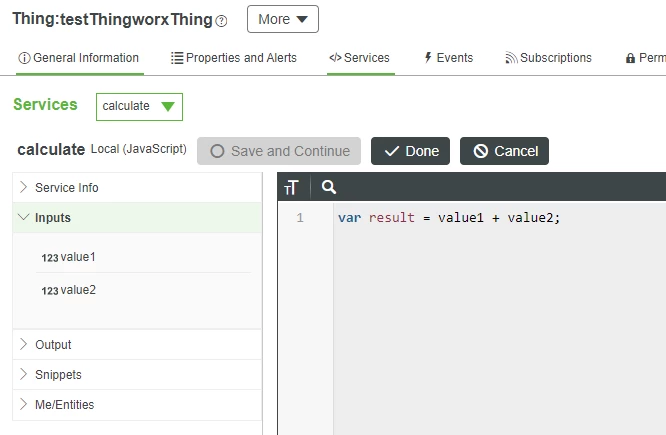Screen dimensions: 666x435
Task: Click line 1 of the script code
Action: (x=449, y=218)
